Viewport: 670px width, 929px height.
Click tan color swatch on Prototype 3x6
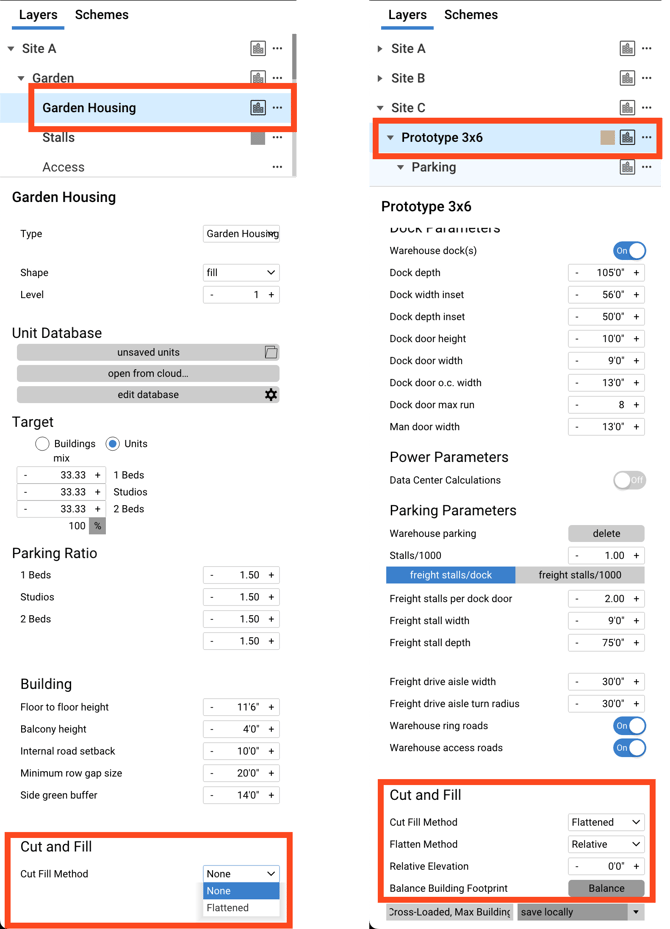pyautogui.click(x=607, y=137)
